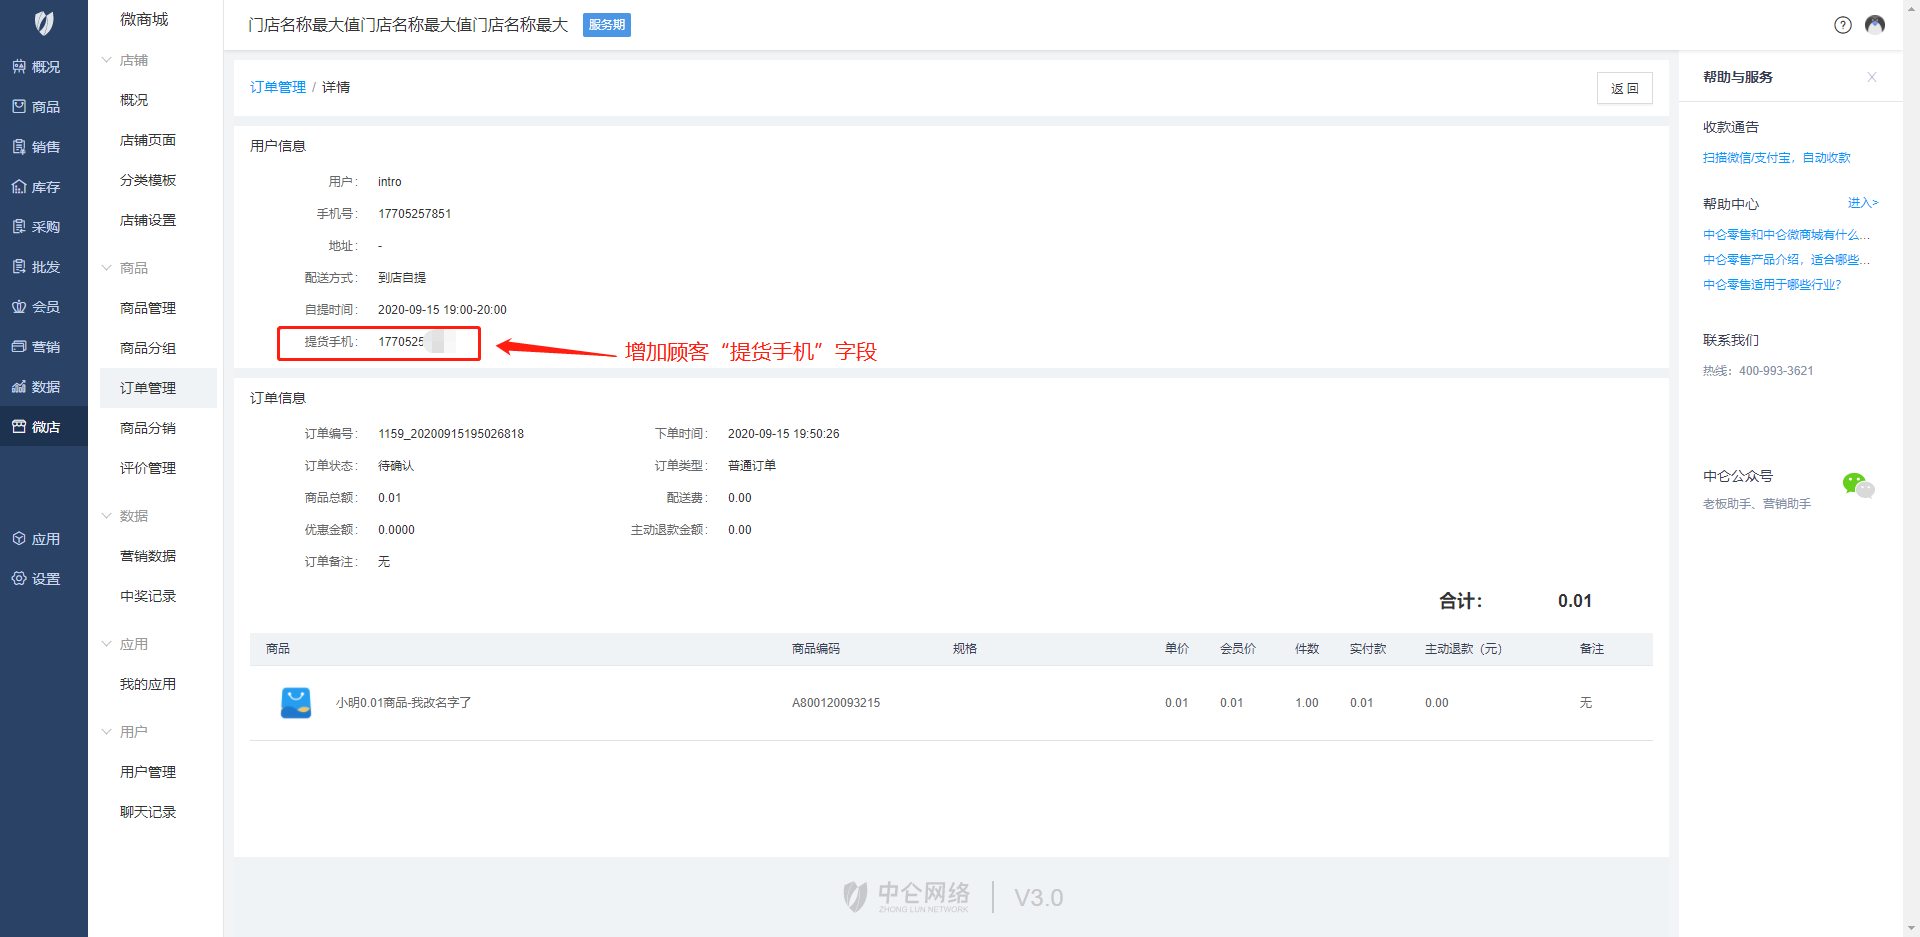Collapse the 店铺 menu group
The height and width of the screenshot is (937, 1920).
pyautogui.click(x=107, y=60)
